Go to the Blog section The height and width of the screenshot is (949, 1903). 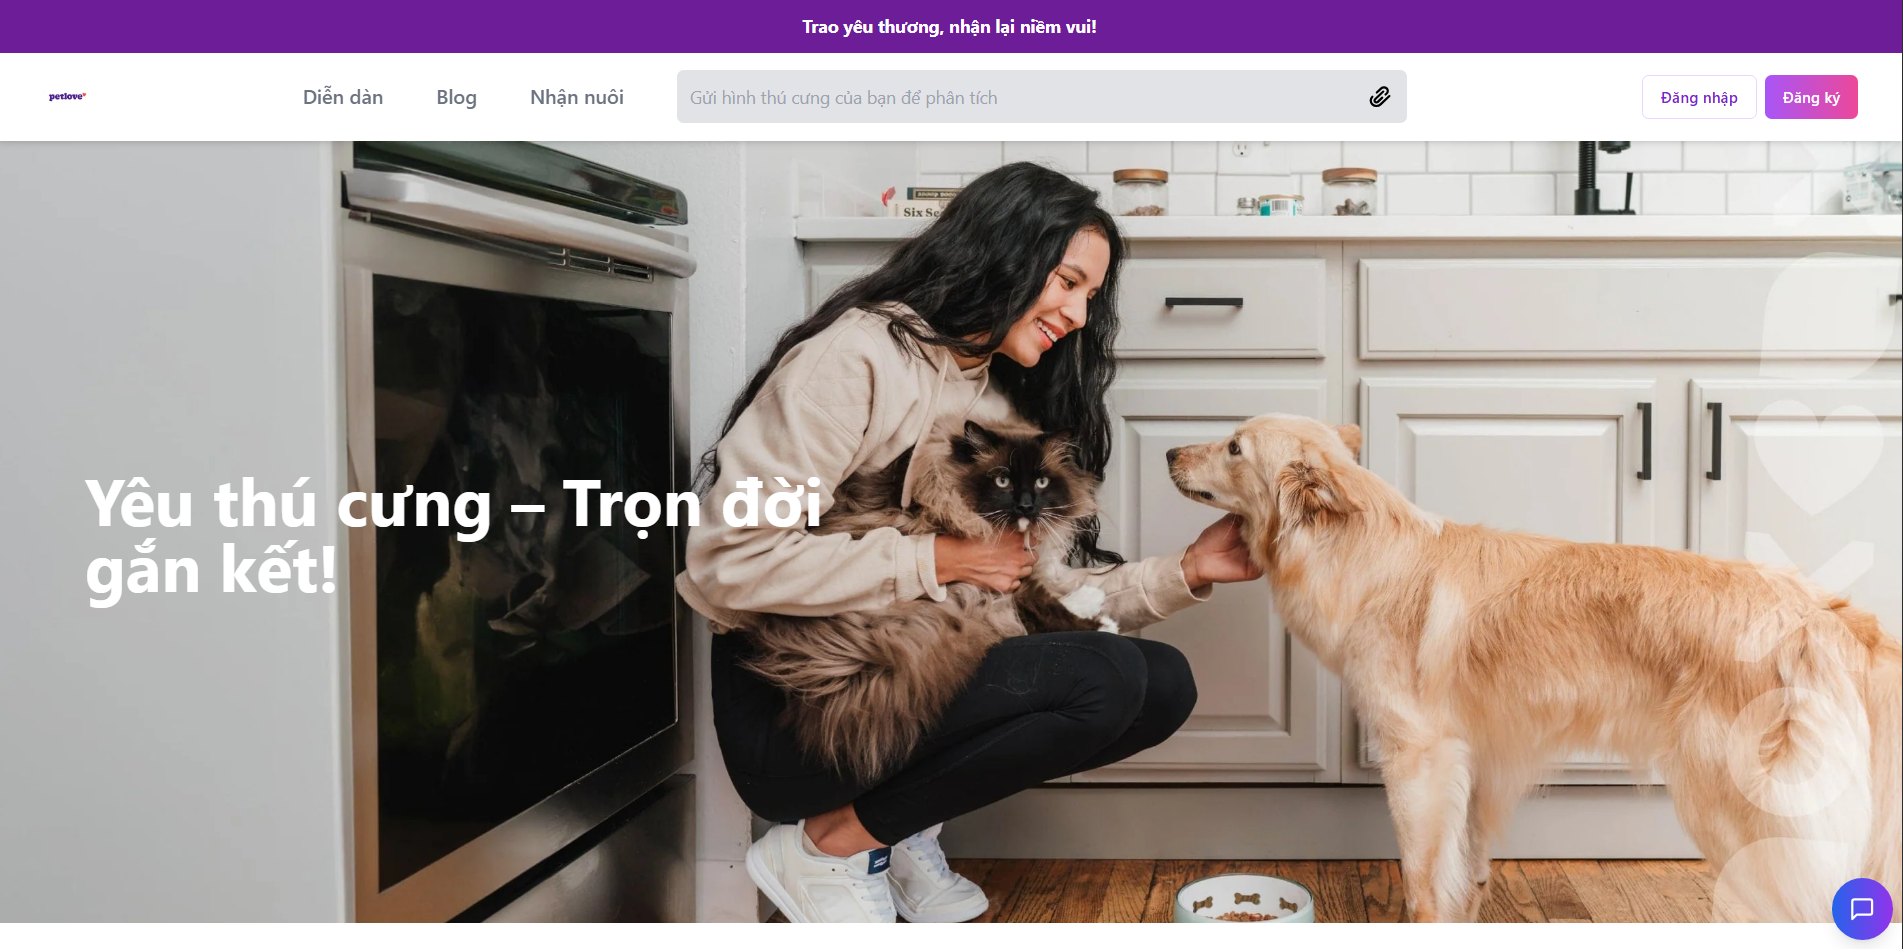[456, 97]
